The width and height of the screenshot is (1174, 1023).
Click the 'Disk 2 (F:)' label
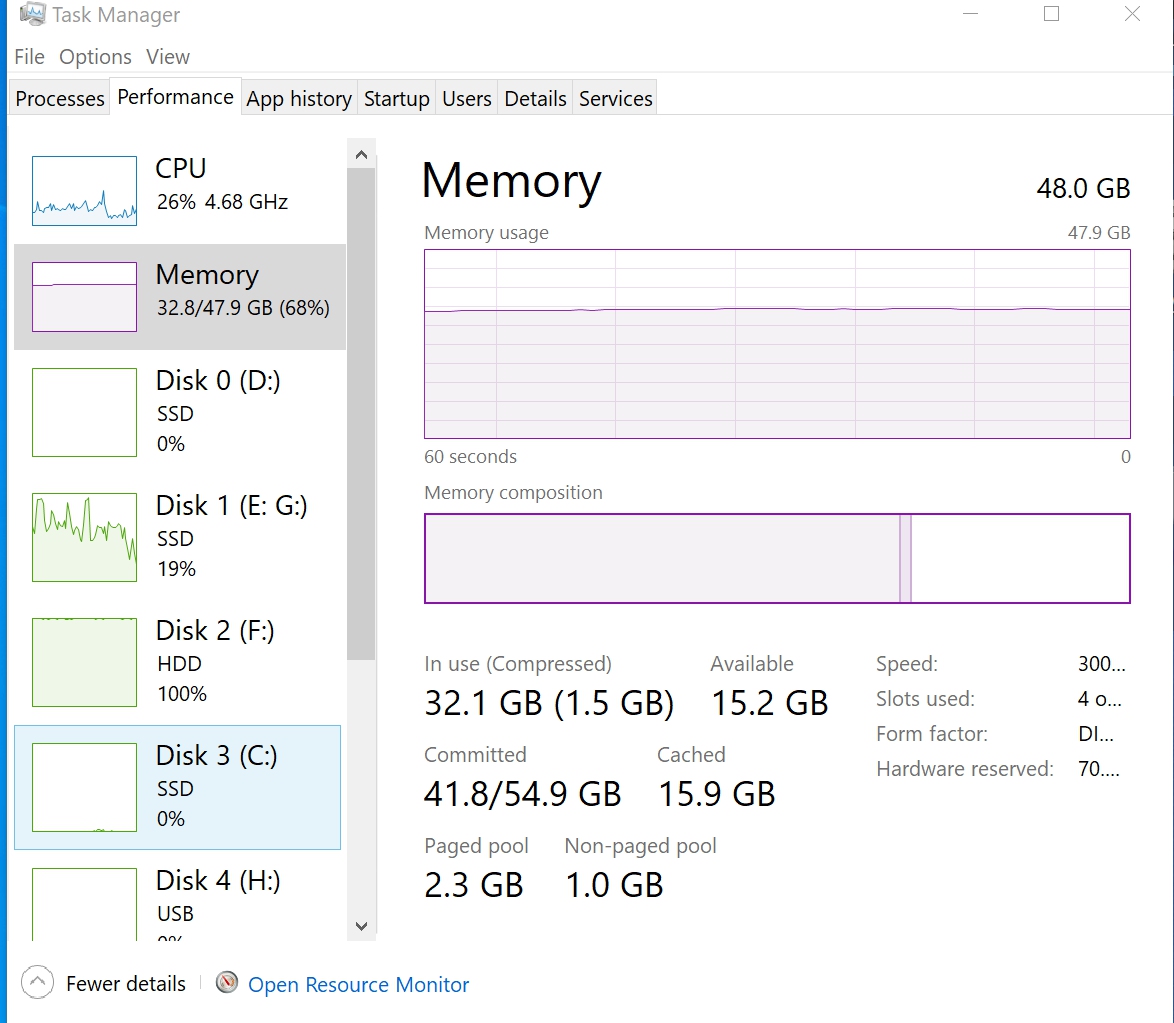(215, 631)
